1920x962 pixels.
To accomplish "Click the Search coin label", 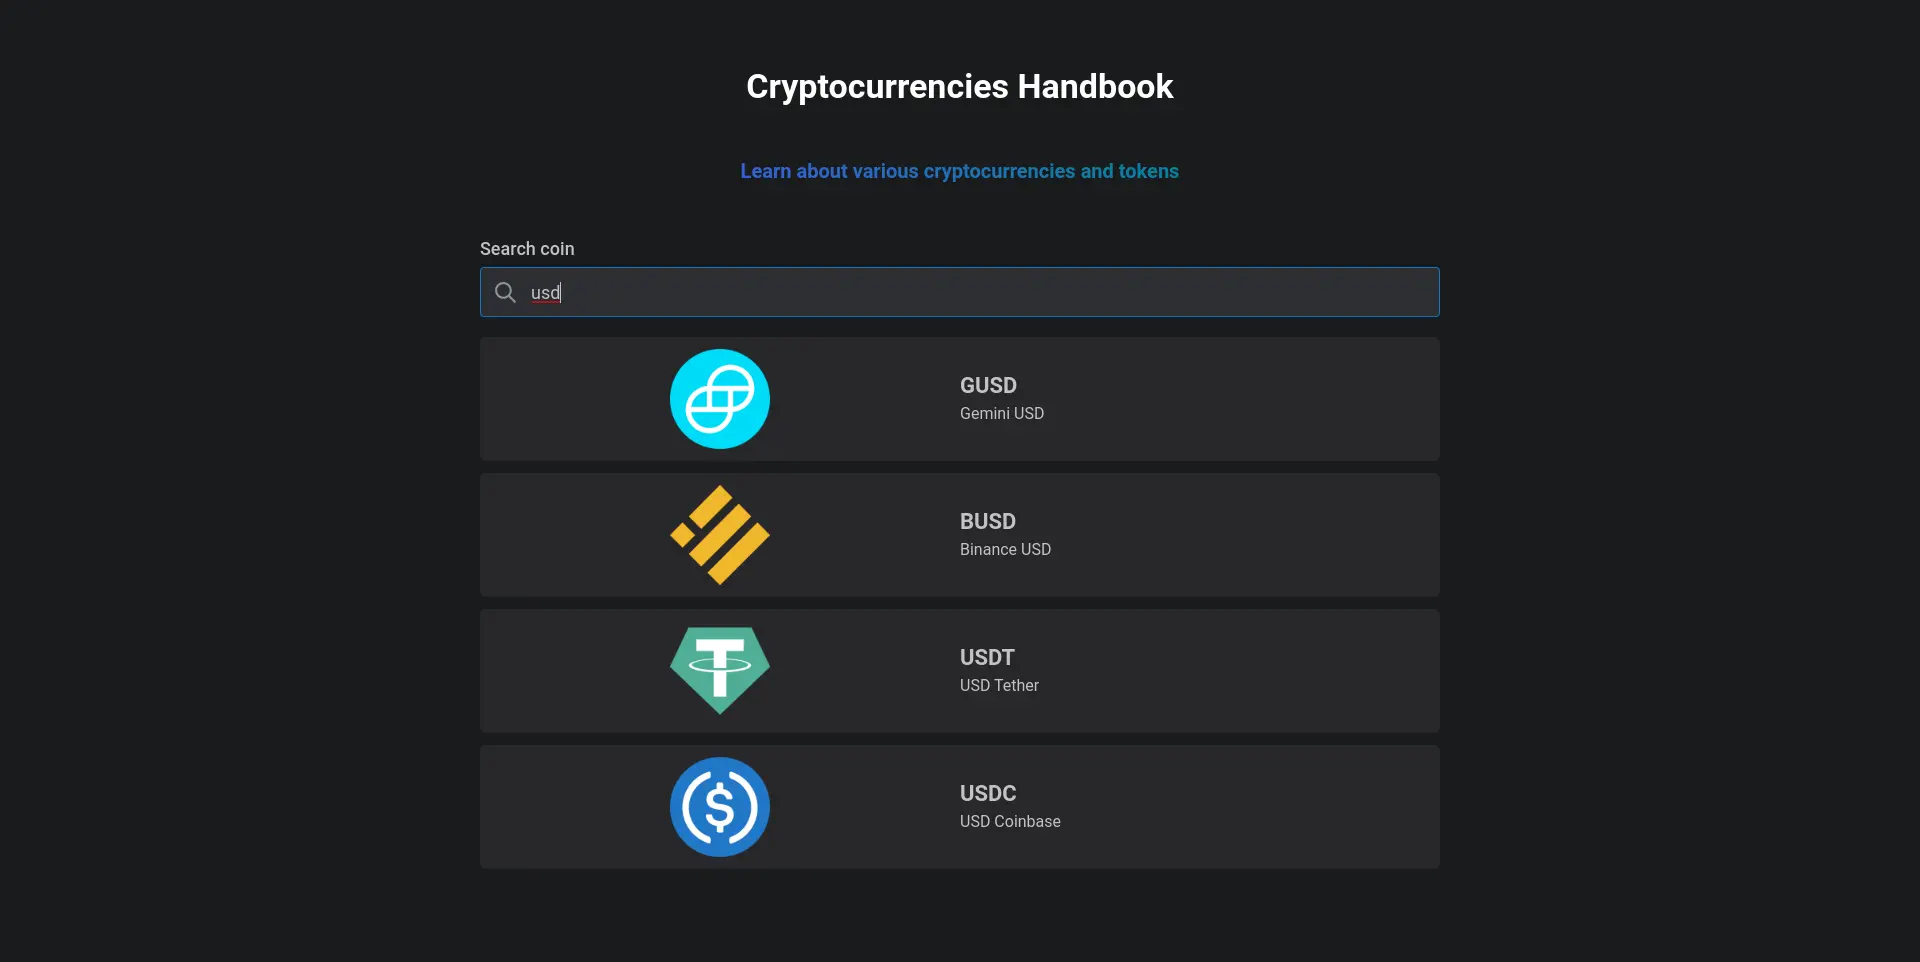I will coord(527,249).
